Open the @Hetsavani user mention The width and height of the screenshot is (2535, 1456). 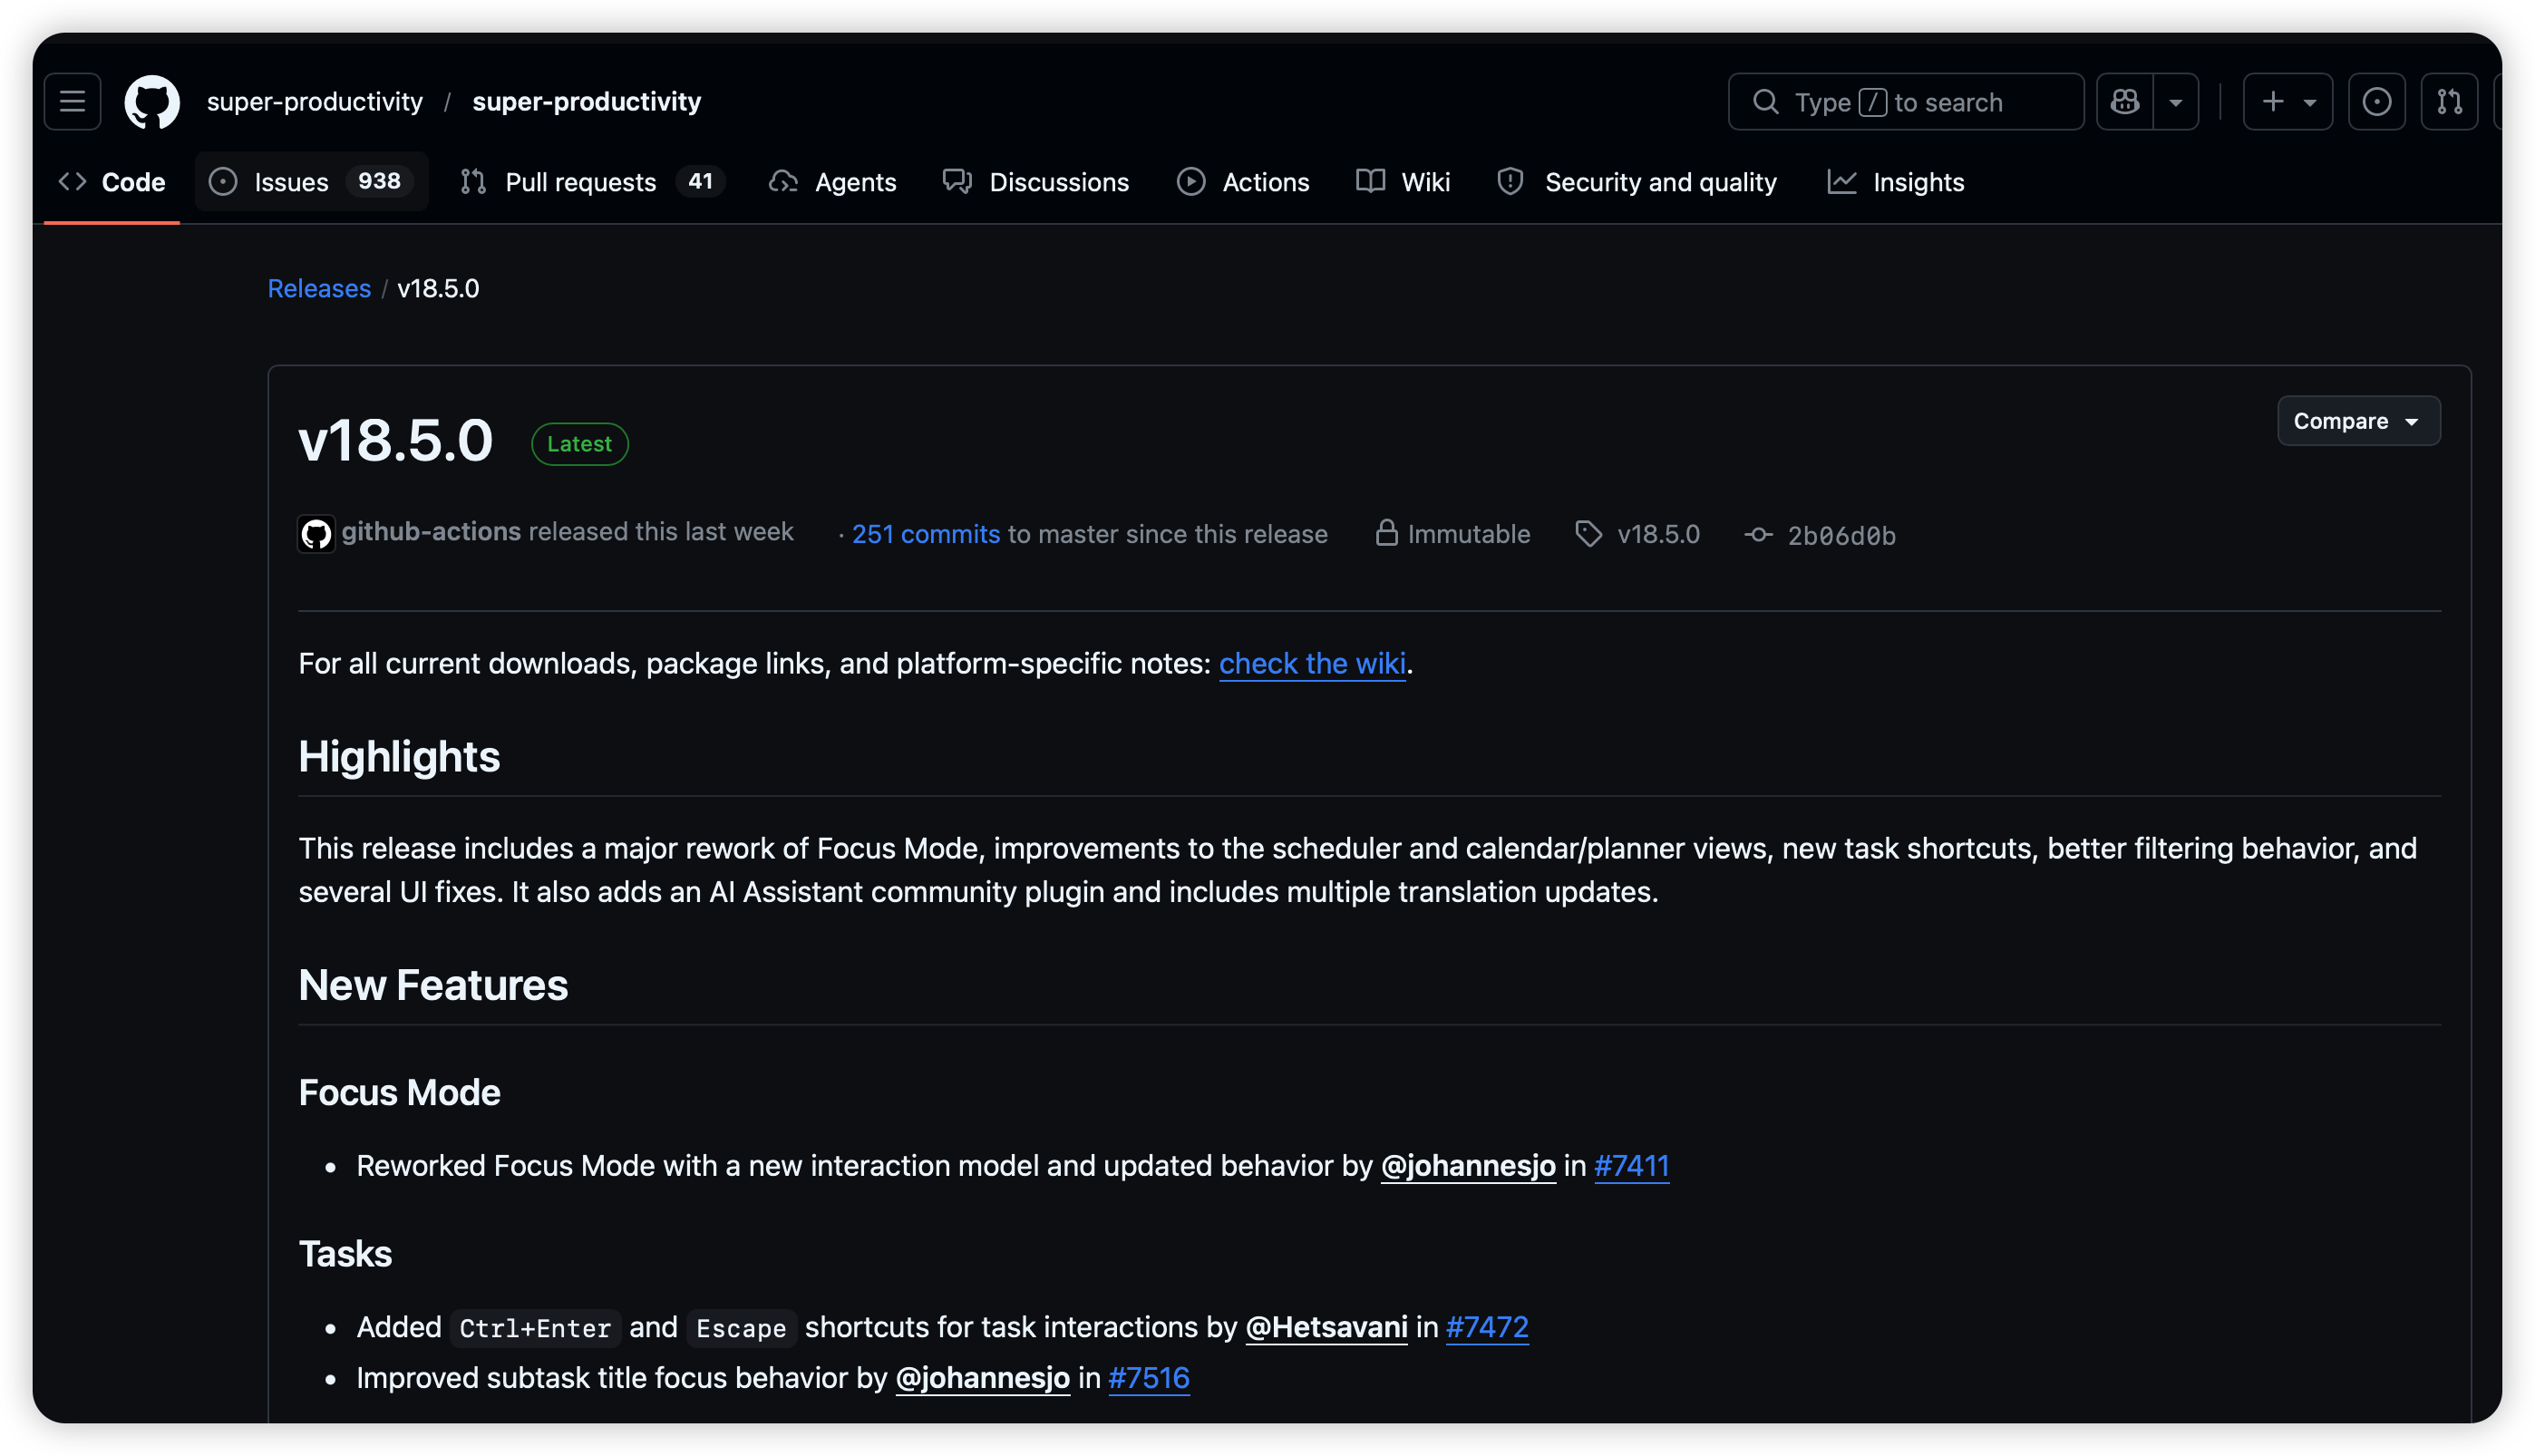point(1326,1327)
